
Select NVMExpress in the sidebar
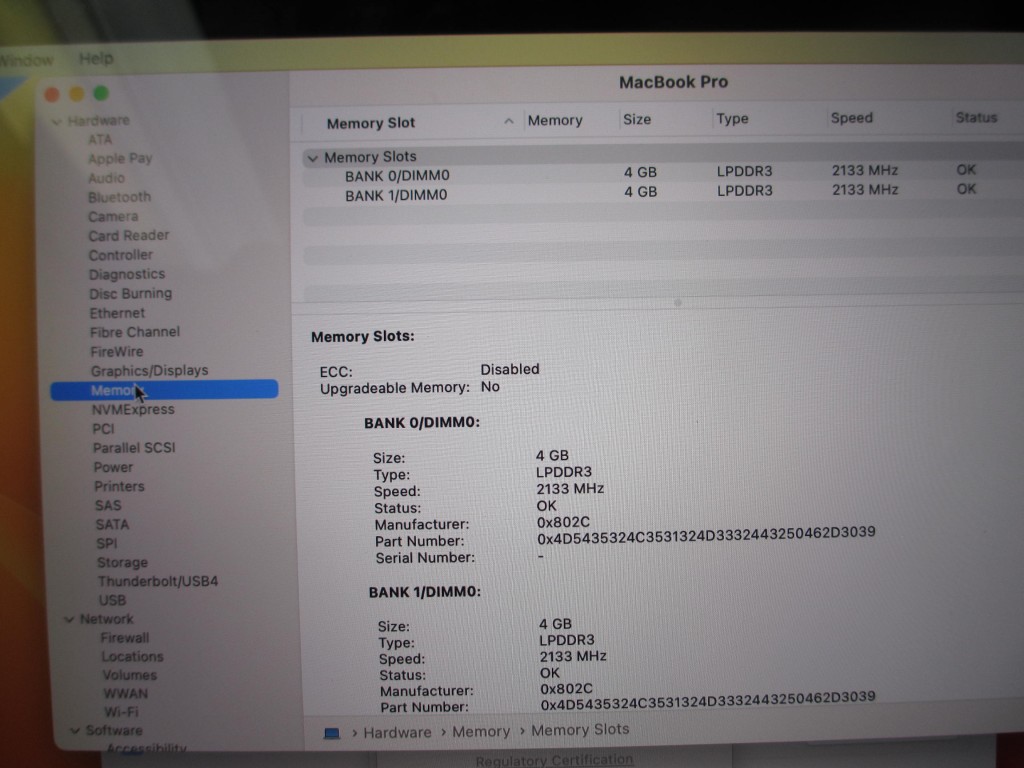(x=133, y=409)
